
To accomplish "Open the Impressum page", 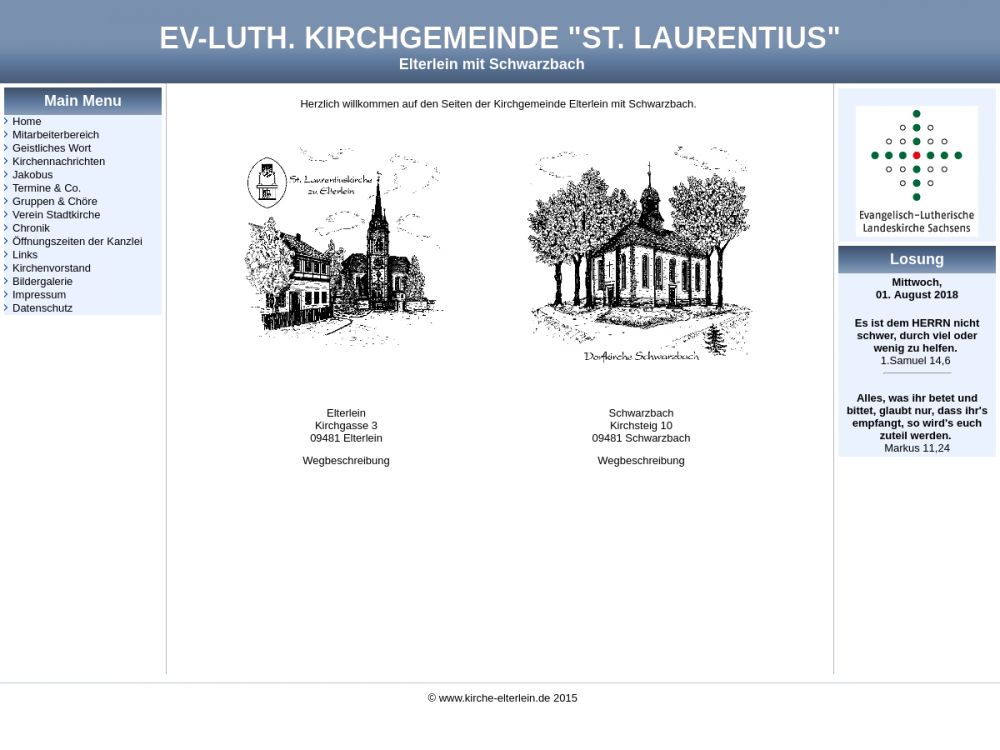I will [x=39, y=295].
